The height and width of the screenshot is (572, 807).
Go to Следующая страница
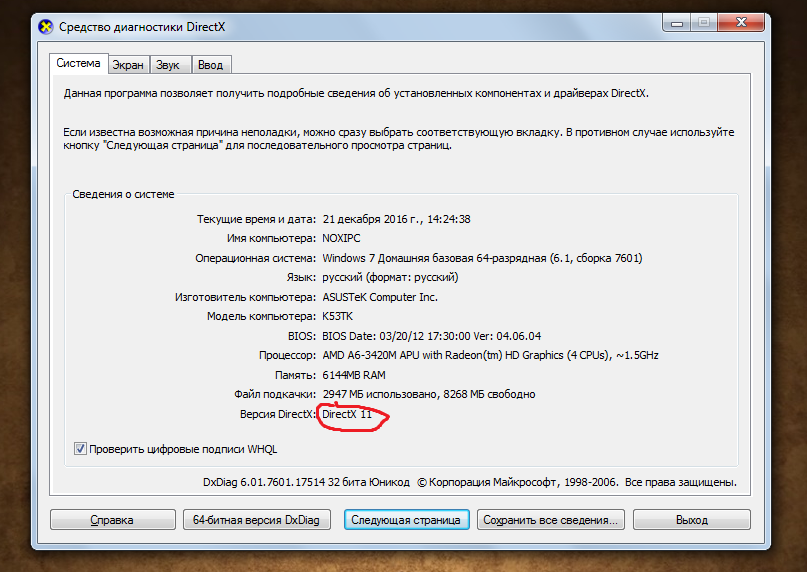[406, 519]
